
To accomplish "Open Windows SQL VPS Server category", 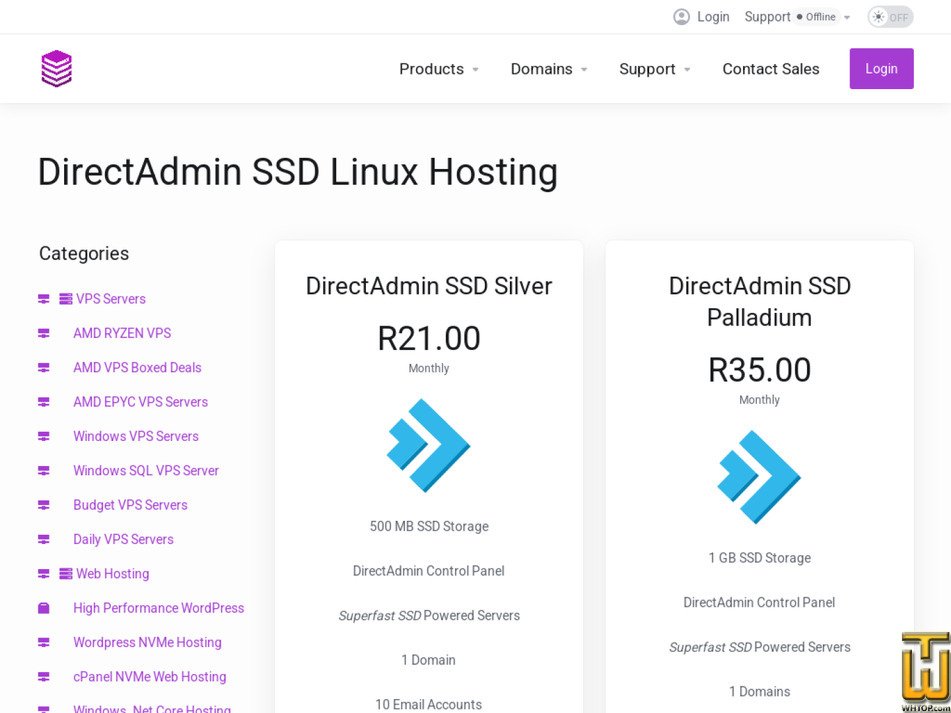I will (x=146, y=470).
